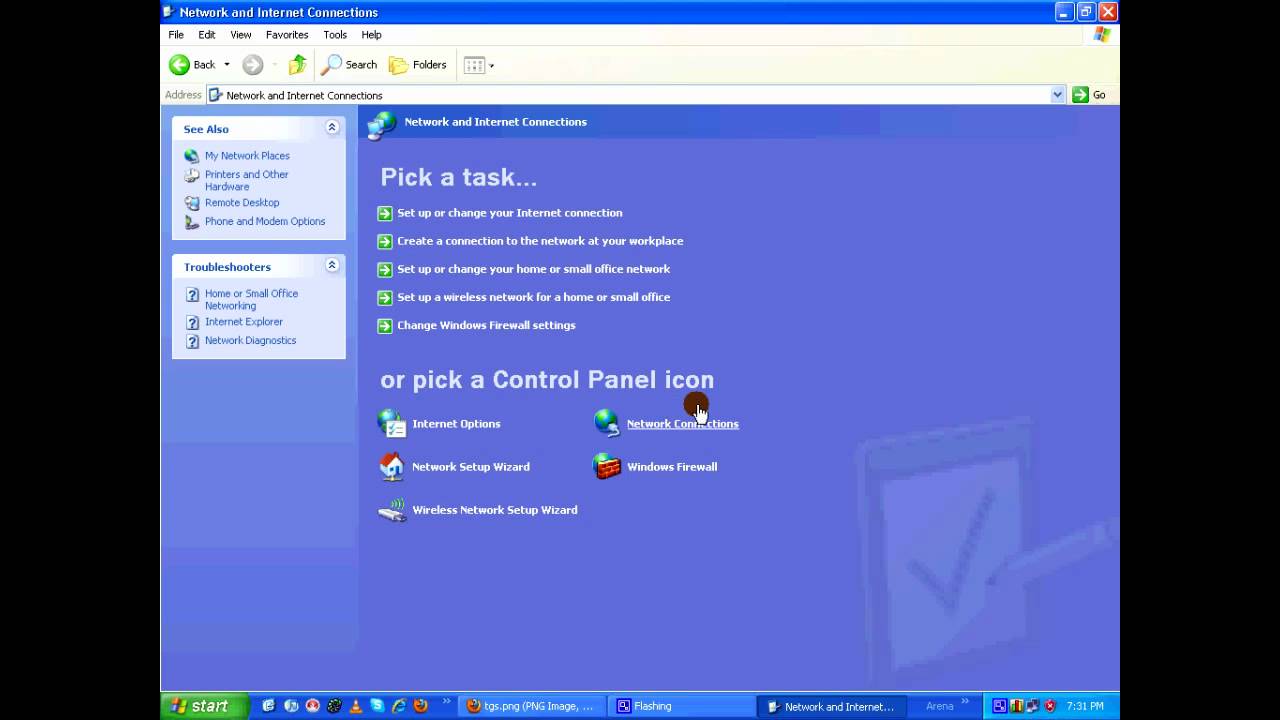Switch to tgs.png taskbar window
Screen dimensions: 1280x720
click(531, 706)
